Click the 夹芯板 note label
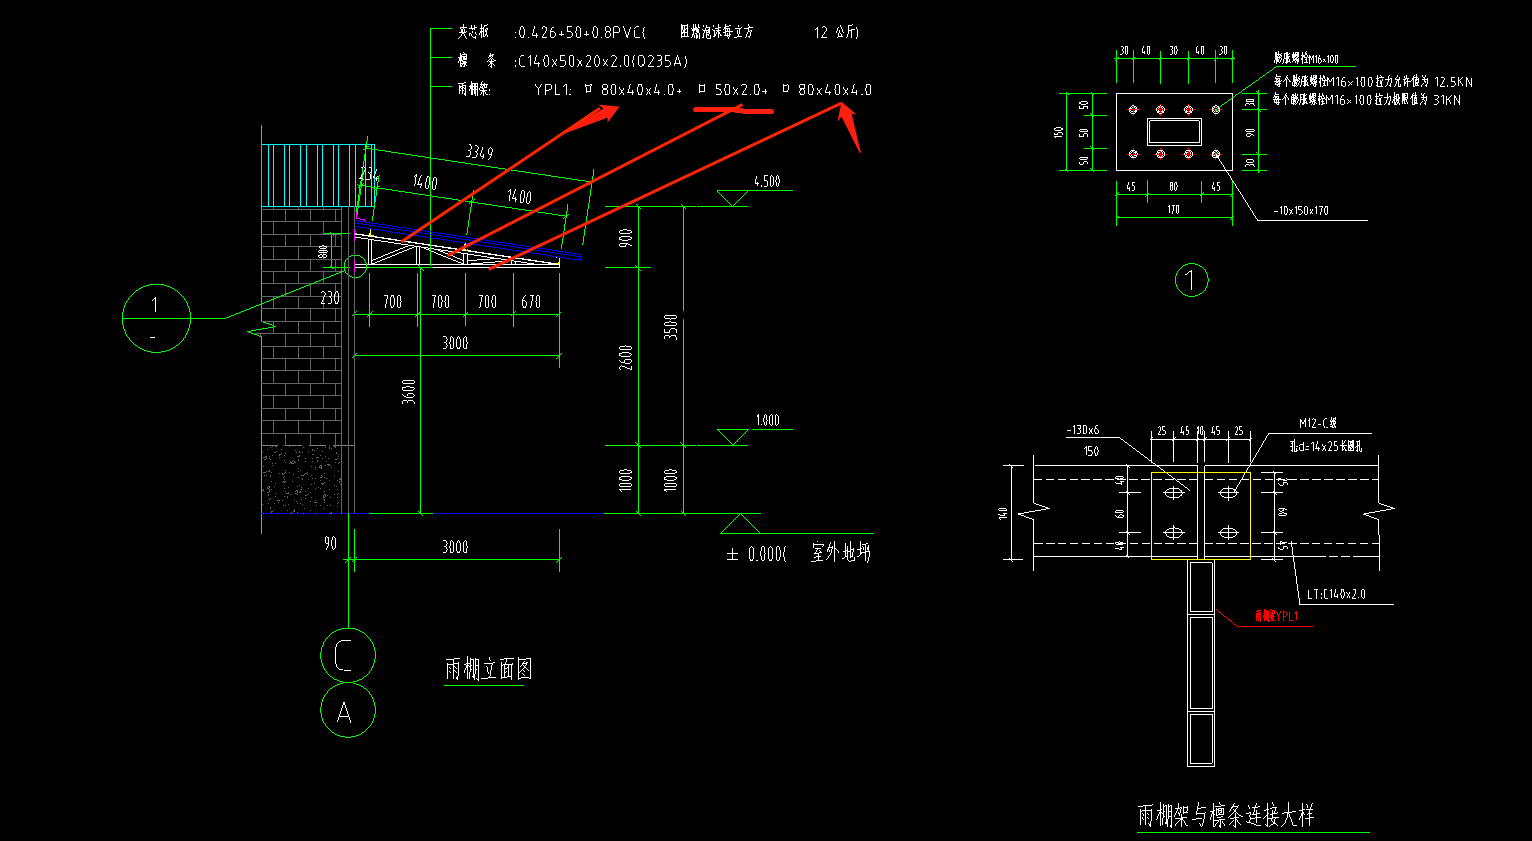 (x=473, y=32)
